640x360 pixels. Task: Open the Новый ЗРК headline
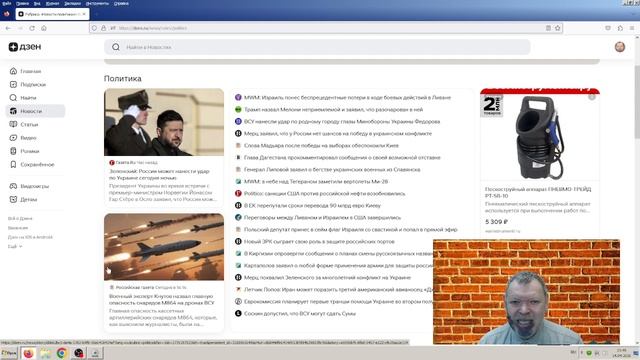tap(319, 242)
